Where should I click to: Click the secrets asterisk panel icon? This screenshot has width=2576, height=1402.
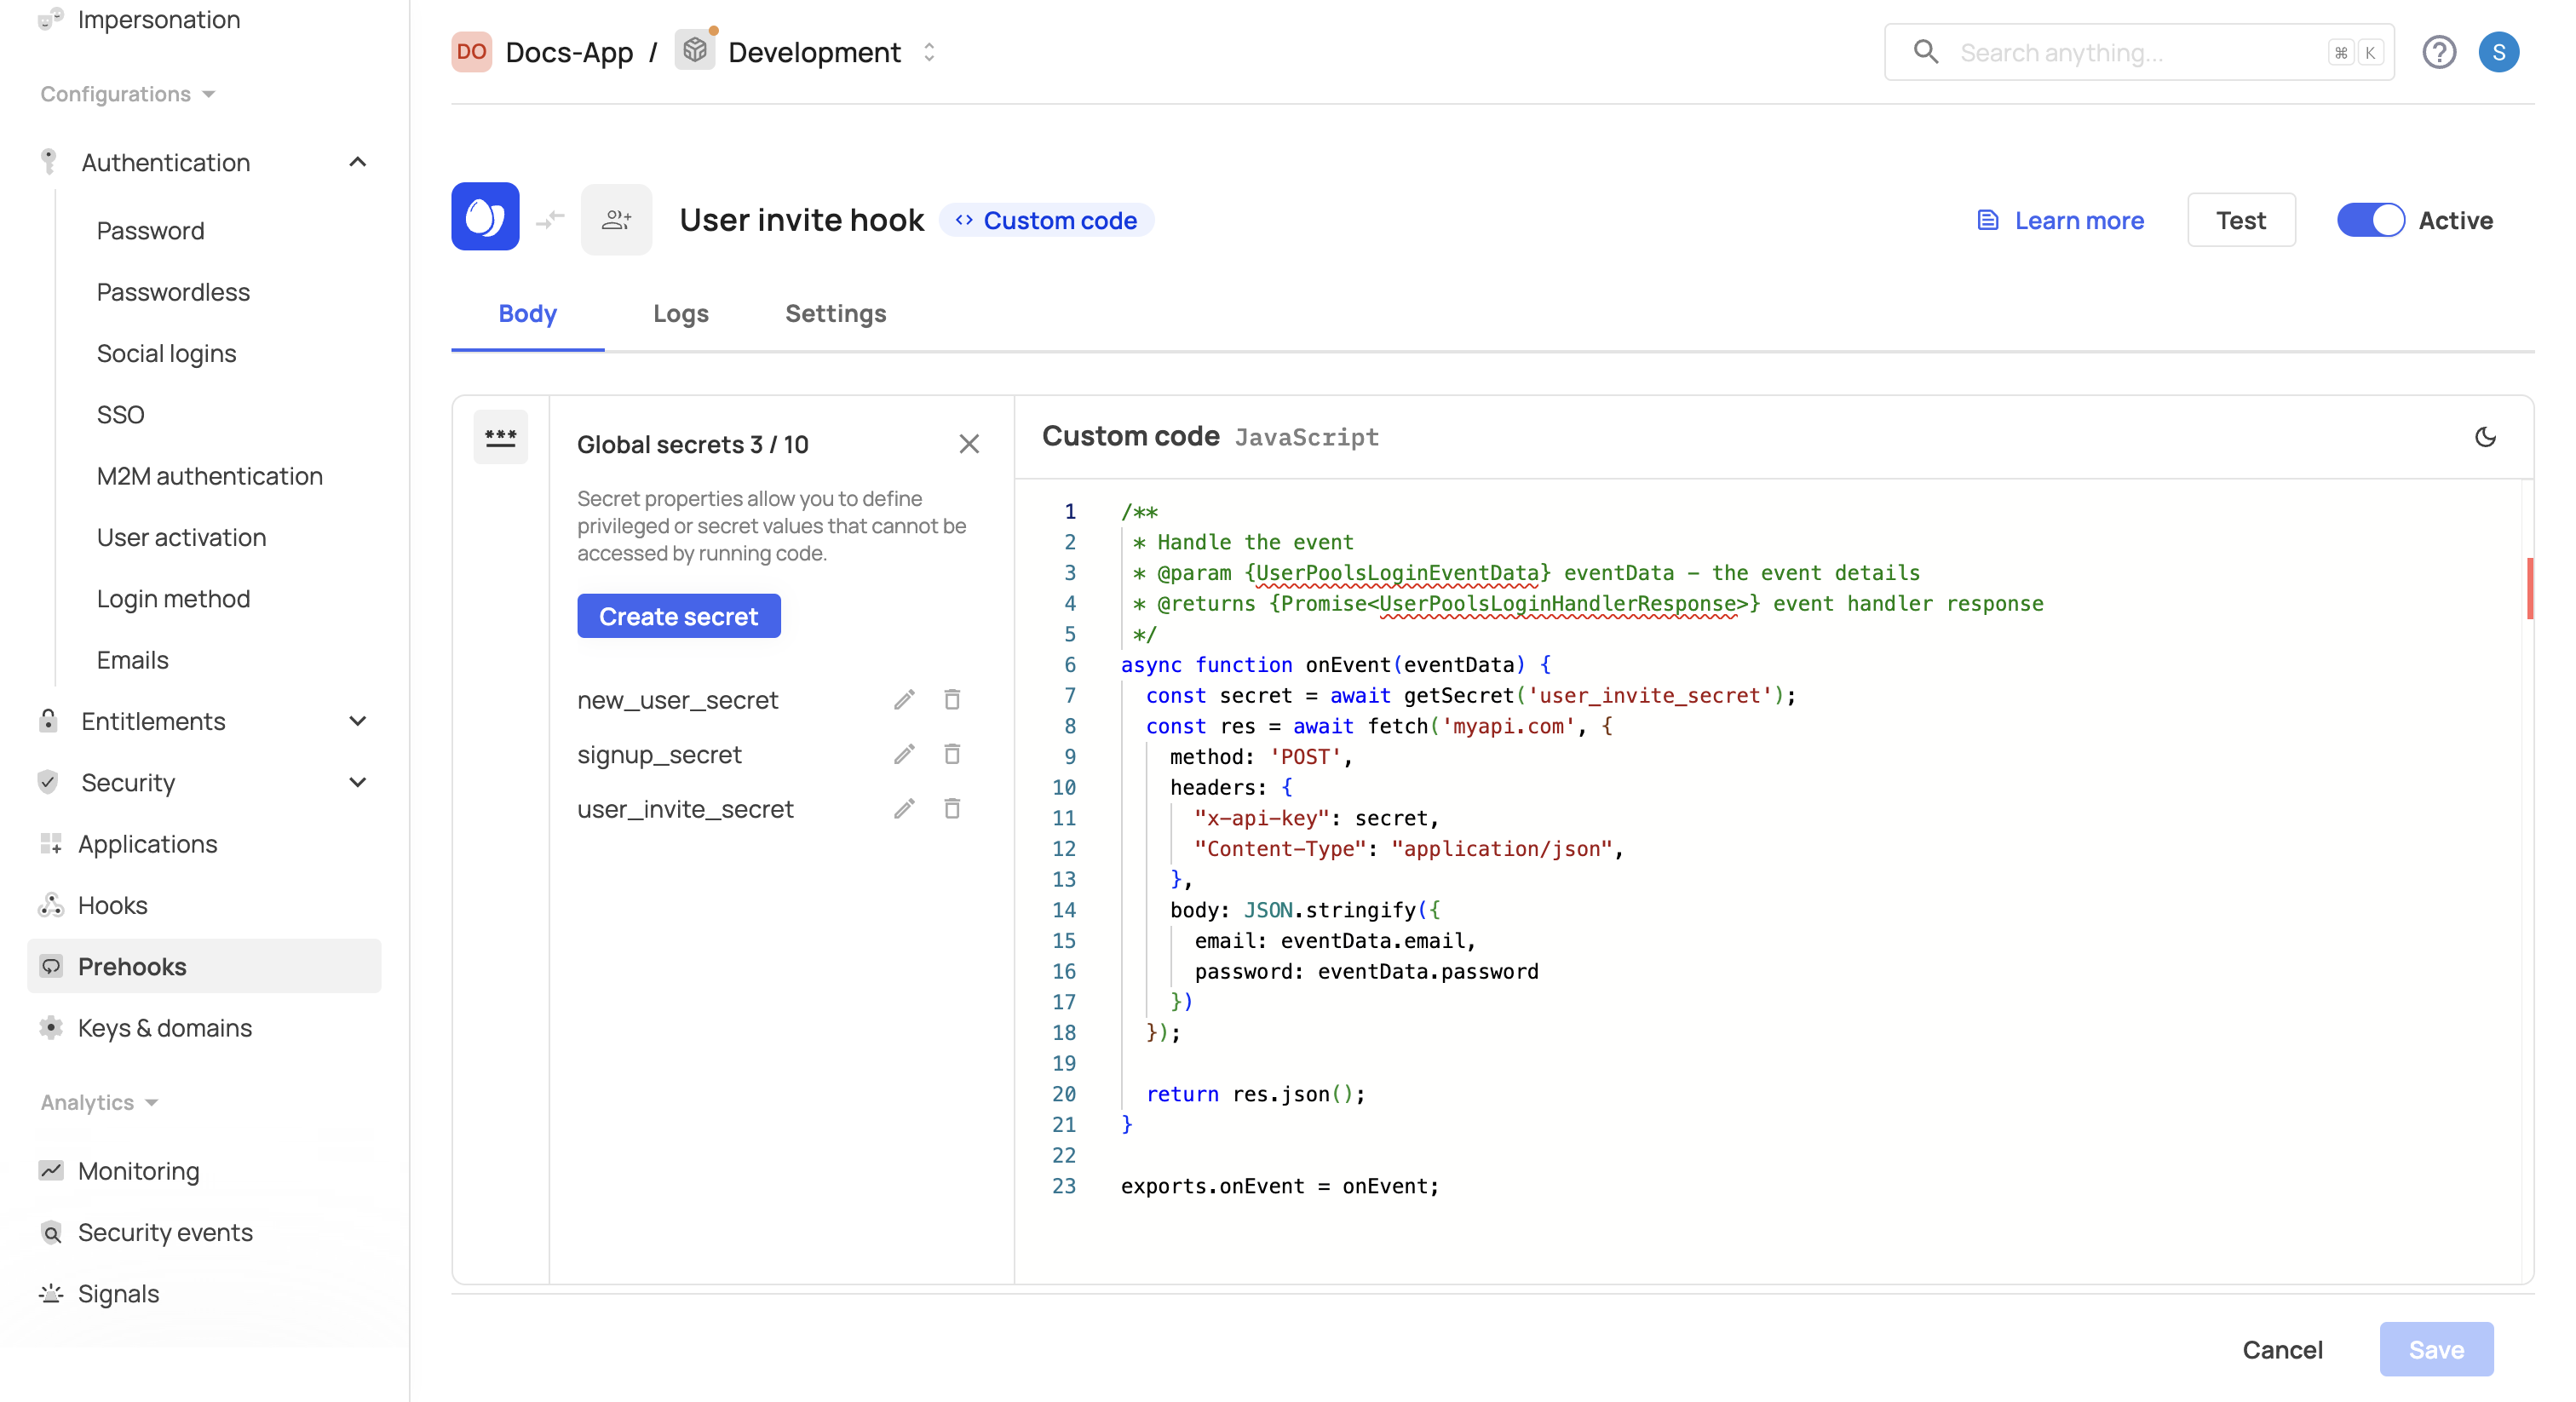500,437
